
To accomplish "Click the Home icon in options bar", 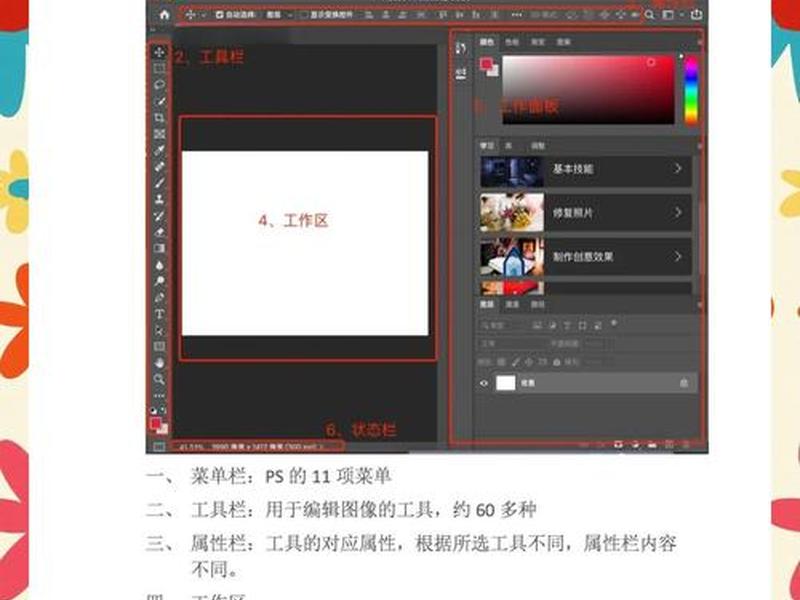I will [164, 15].
